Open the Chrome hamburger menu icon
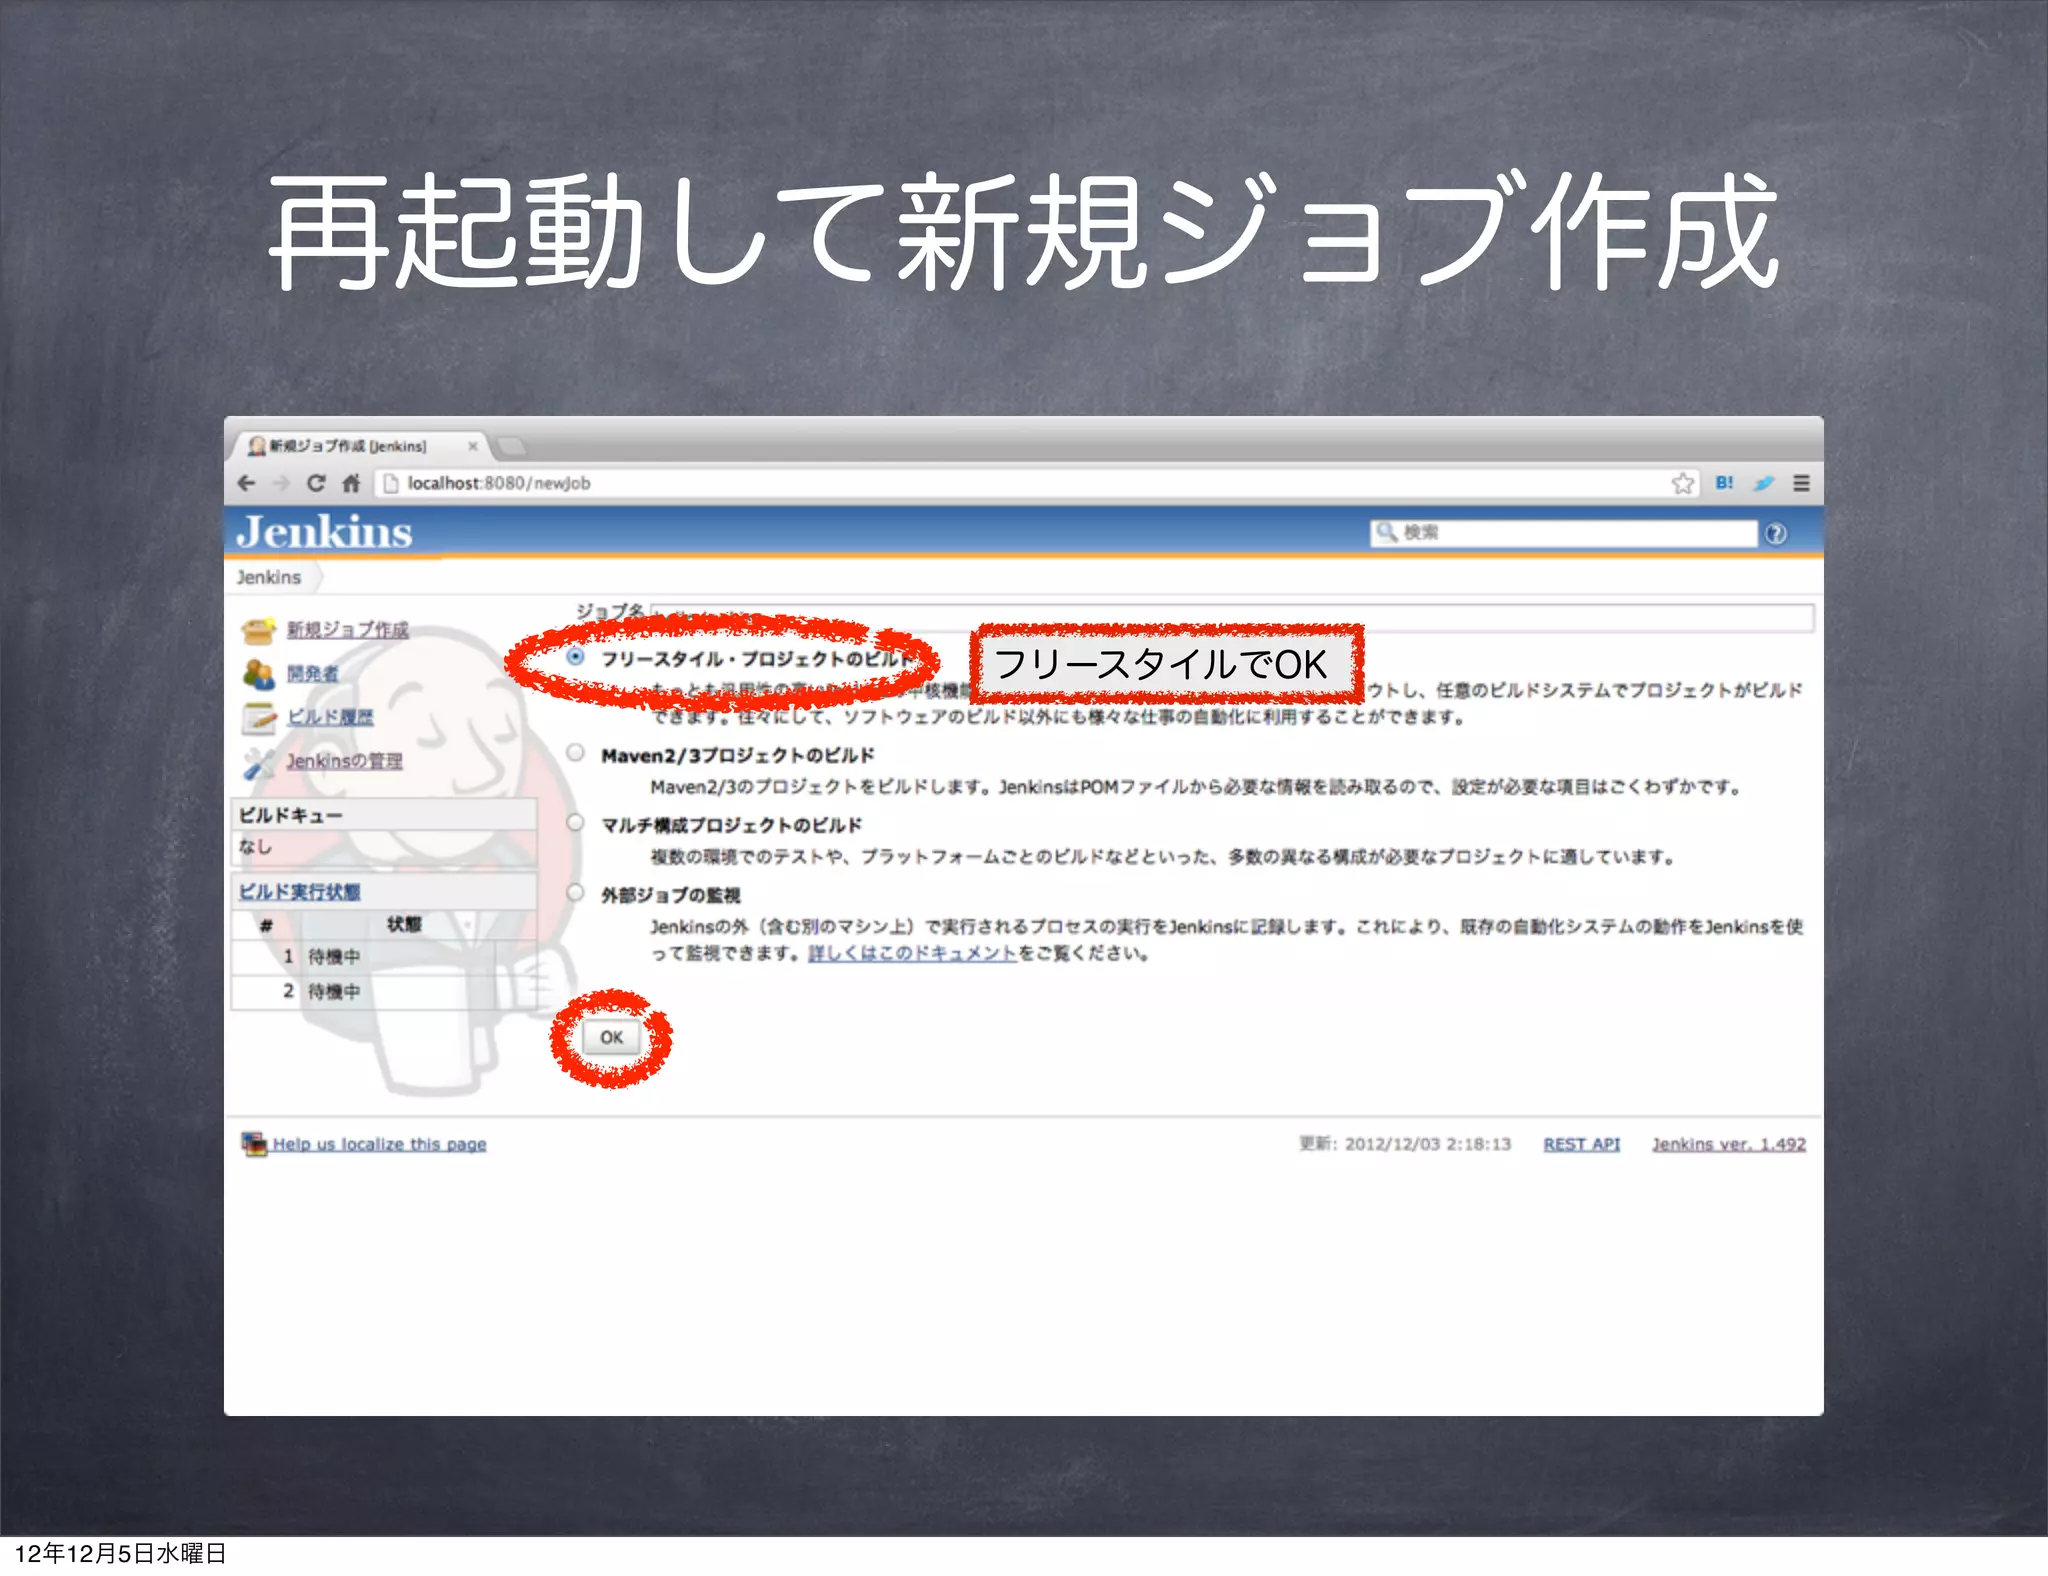Image resolution: width=2048 pixels, height=1576 pixels. tap(1801, 483)
